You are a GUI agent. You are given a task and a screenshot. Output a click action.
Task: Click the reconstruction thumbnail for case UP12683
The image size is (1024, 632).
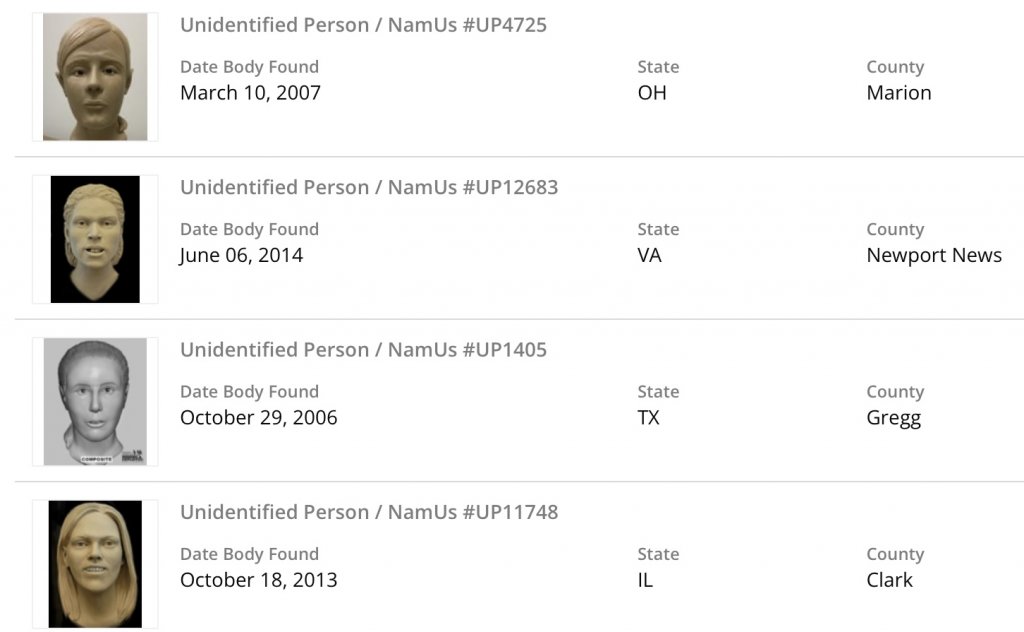tap(95, 239)
